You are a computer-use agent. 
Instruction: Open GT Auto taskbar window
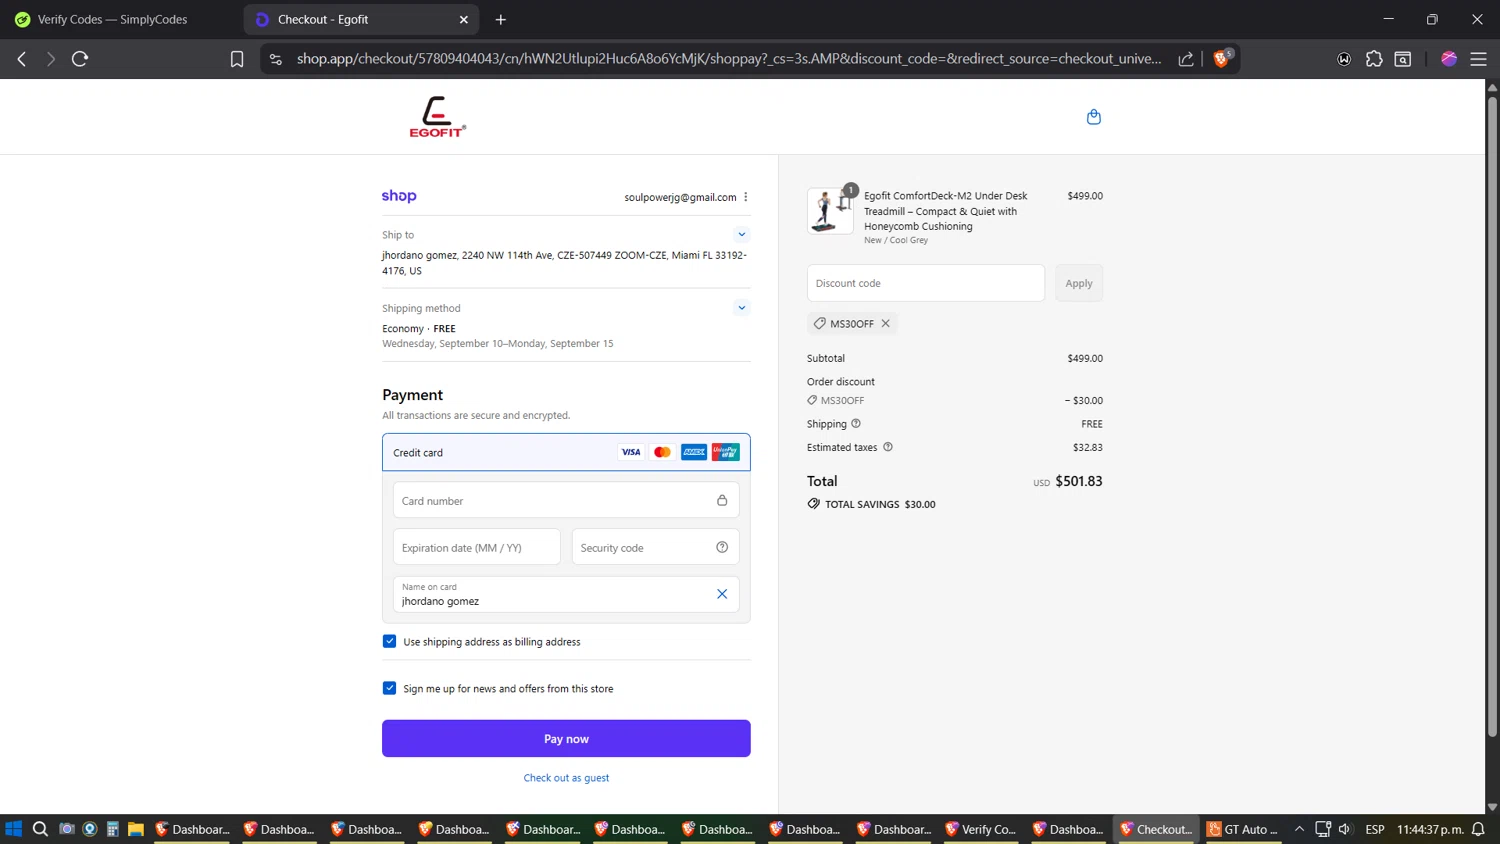coord(1242,829)
